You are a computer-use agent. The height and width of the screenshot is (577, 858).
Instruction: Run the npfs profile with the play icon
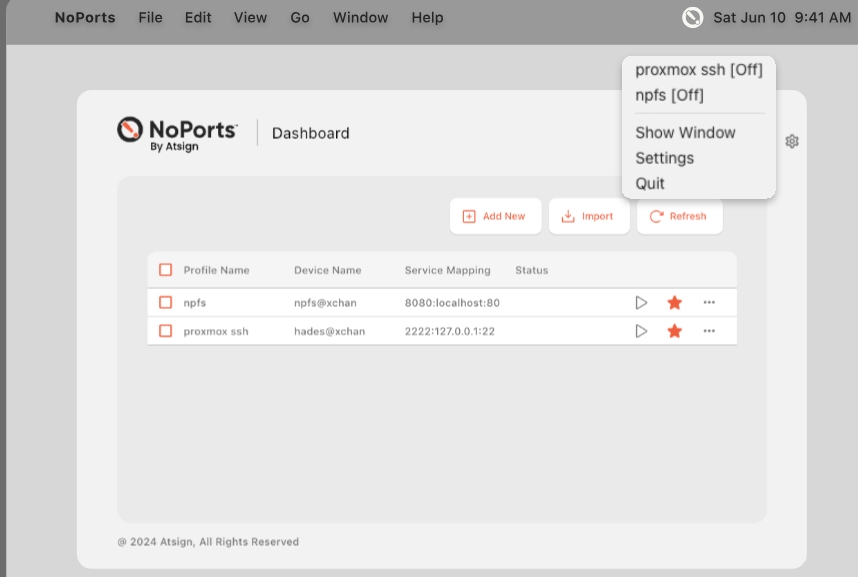pyautogui.click(x=641, y=302)
